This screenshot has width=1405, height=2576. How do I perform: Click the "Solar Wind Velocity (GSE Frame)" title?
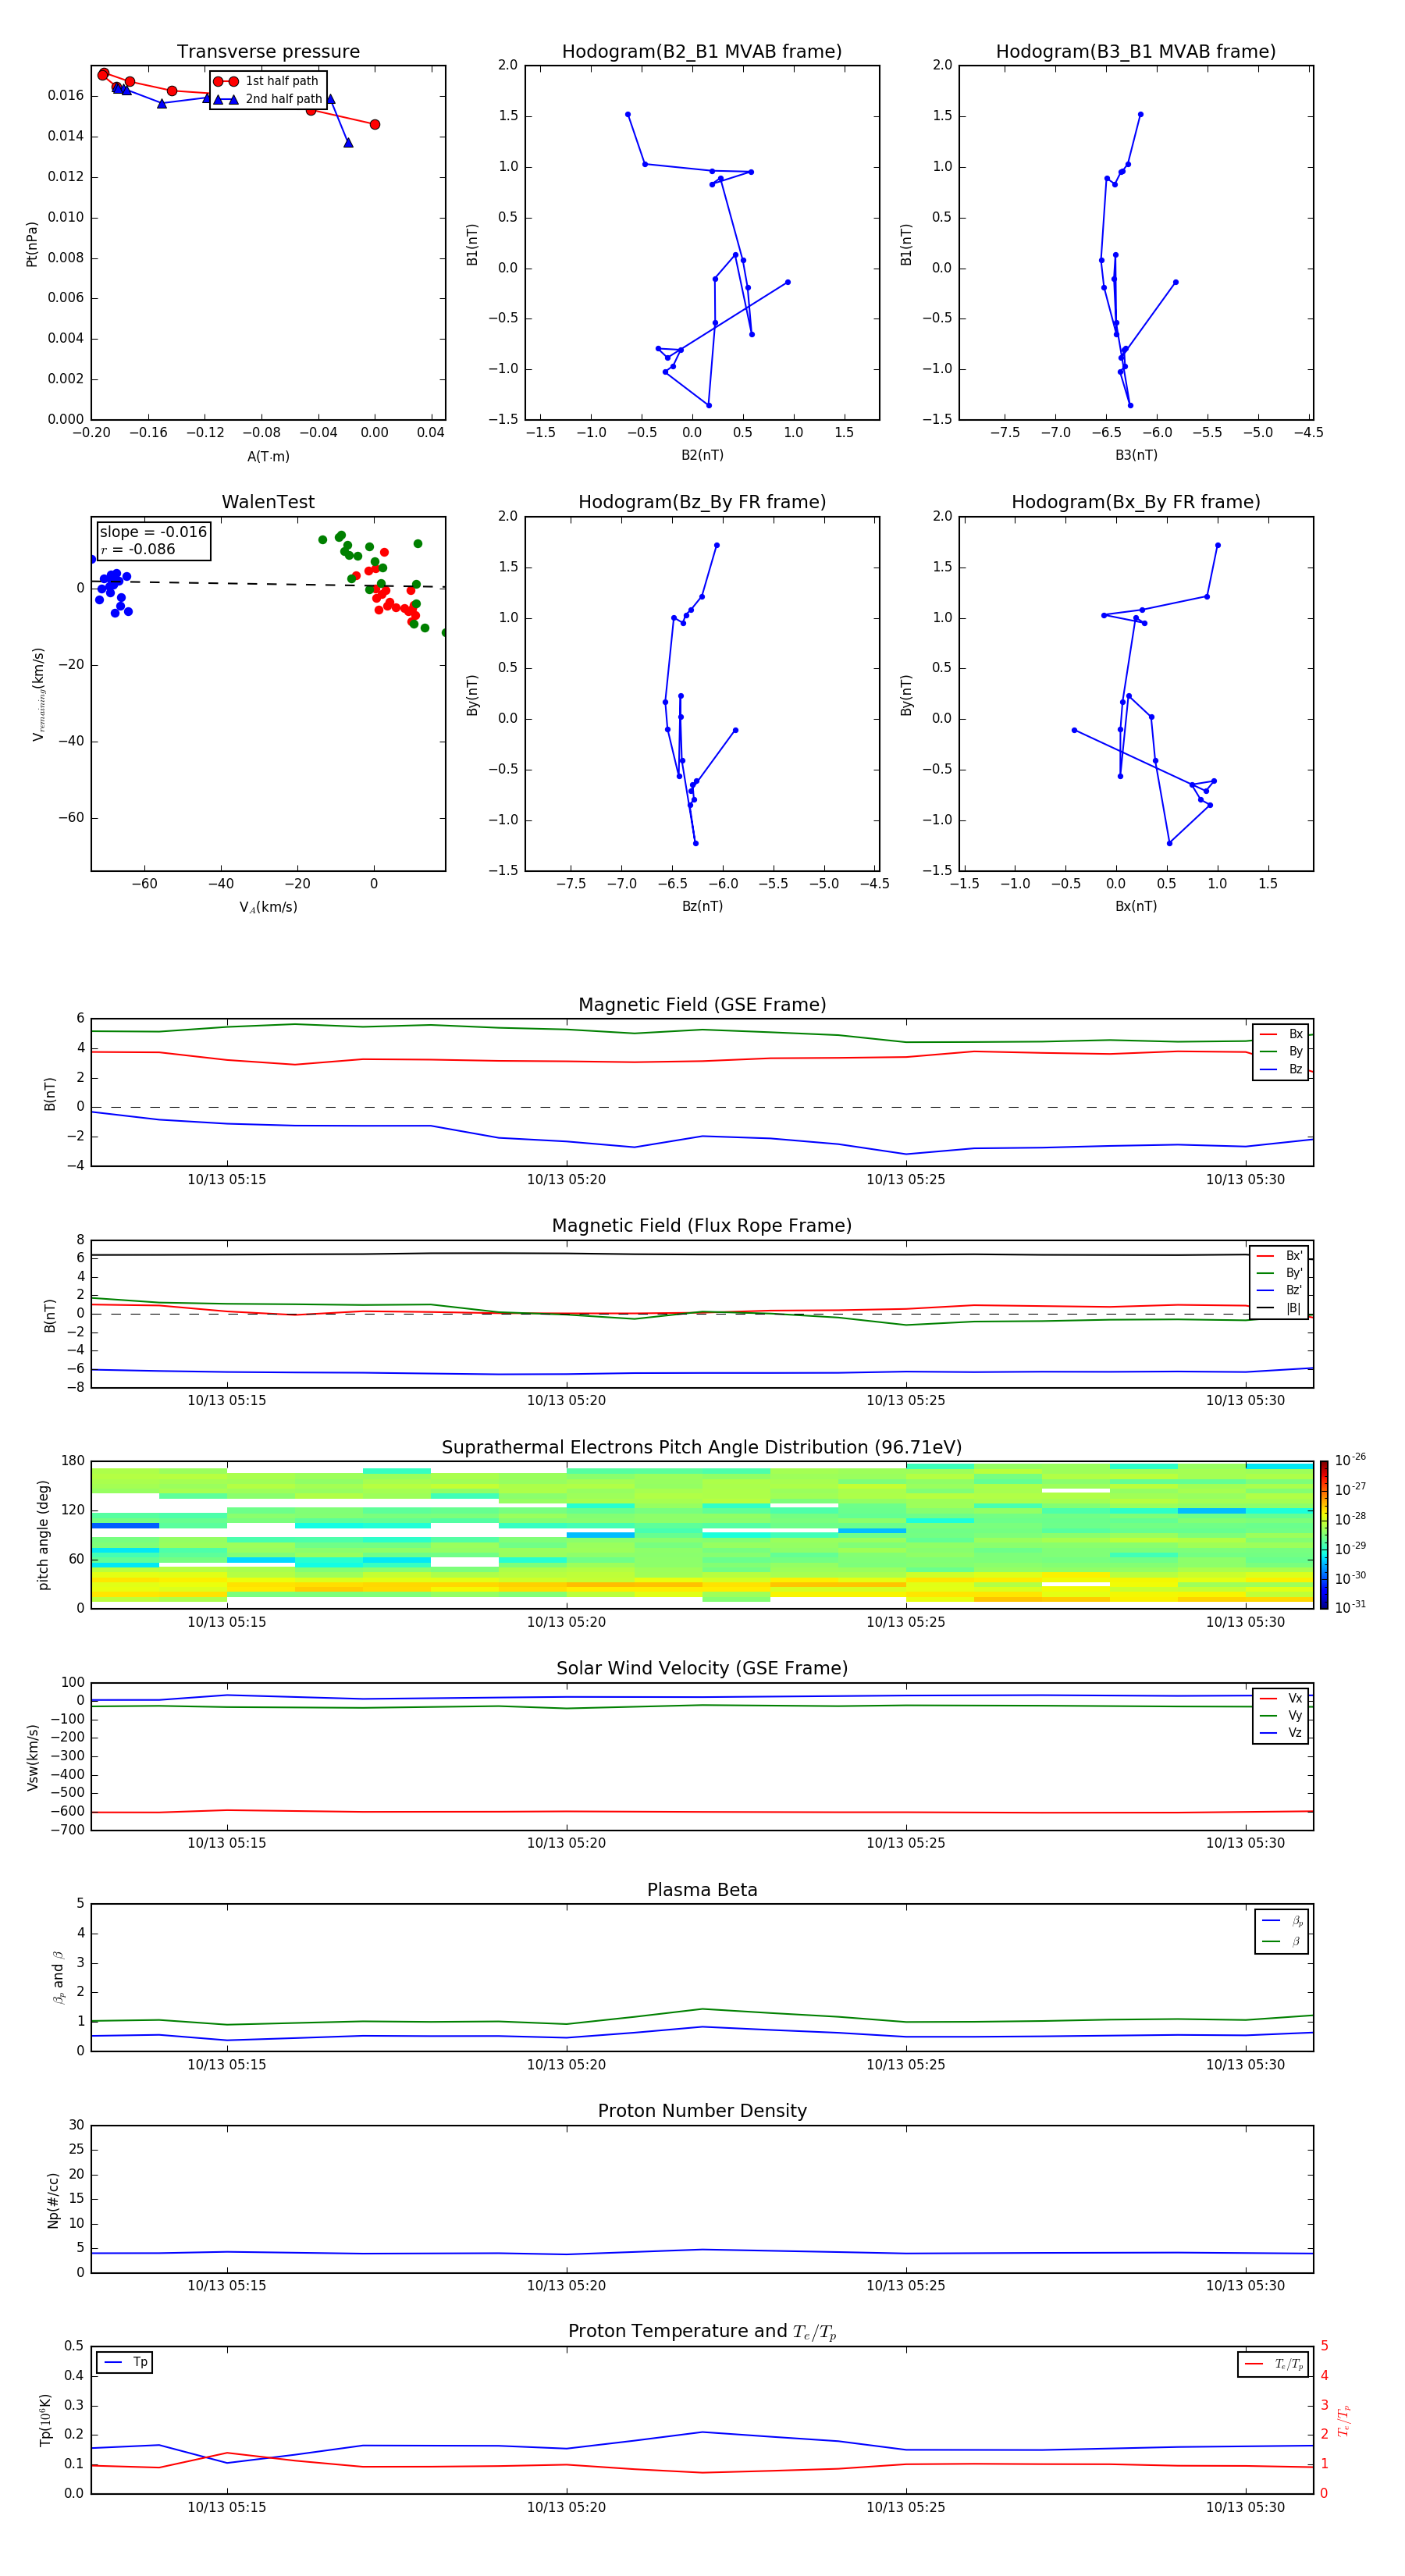click(702, 1668)
